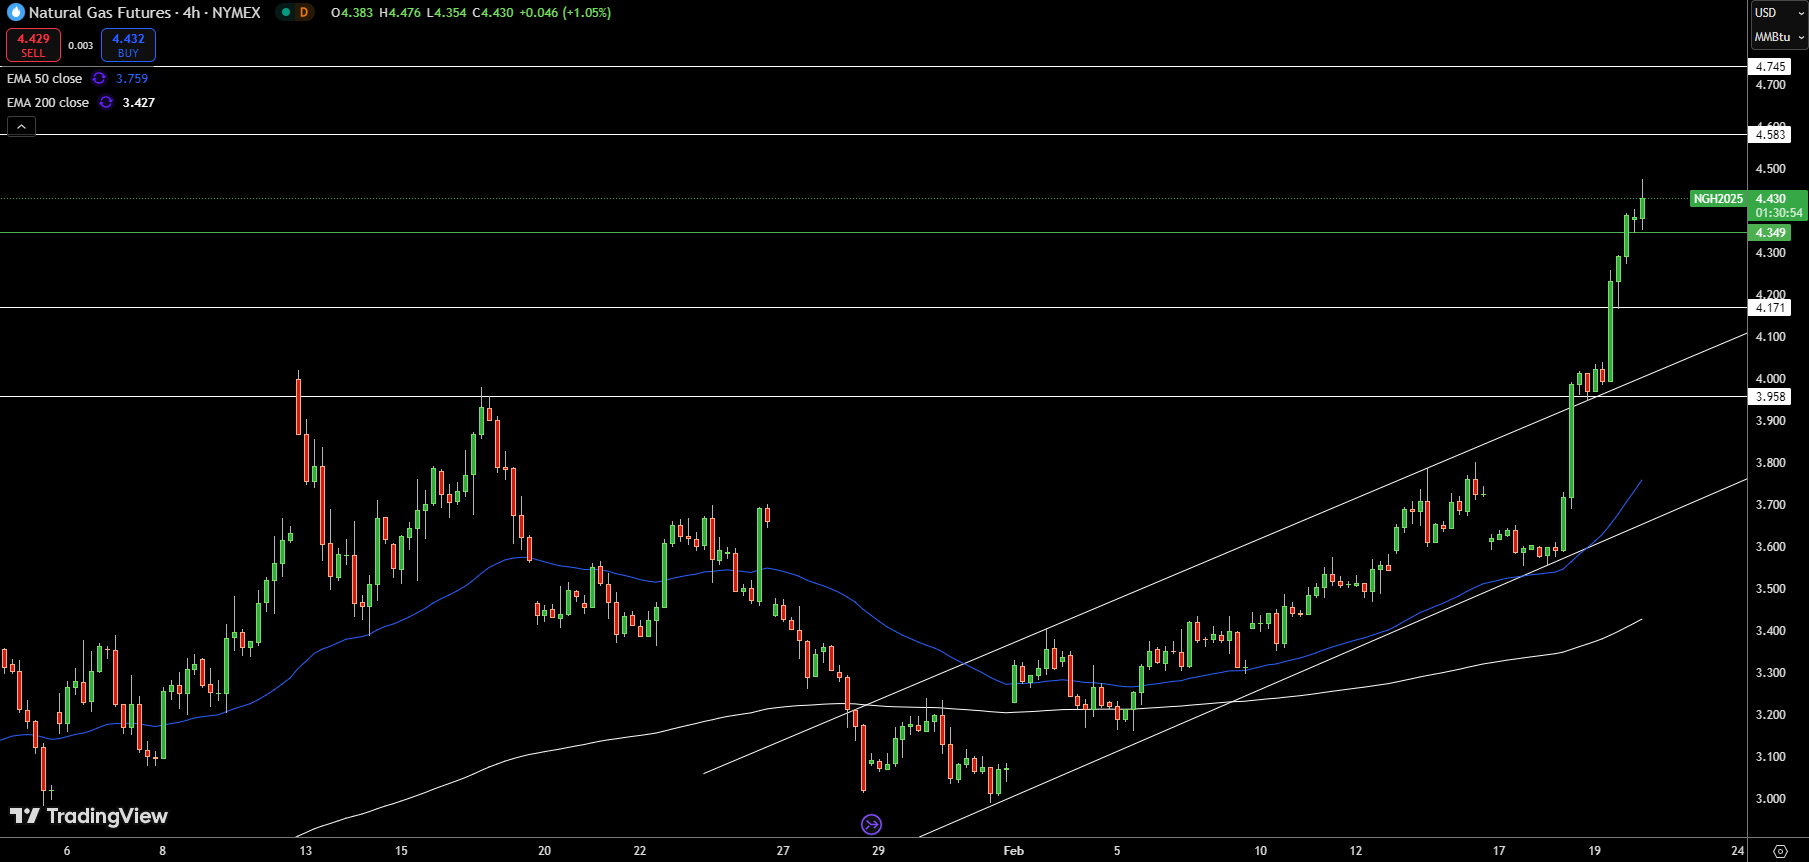Click the 3.000 price axis label
The image size is (1809, 862).
pos(1771,799)
